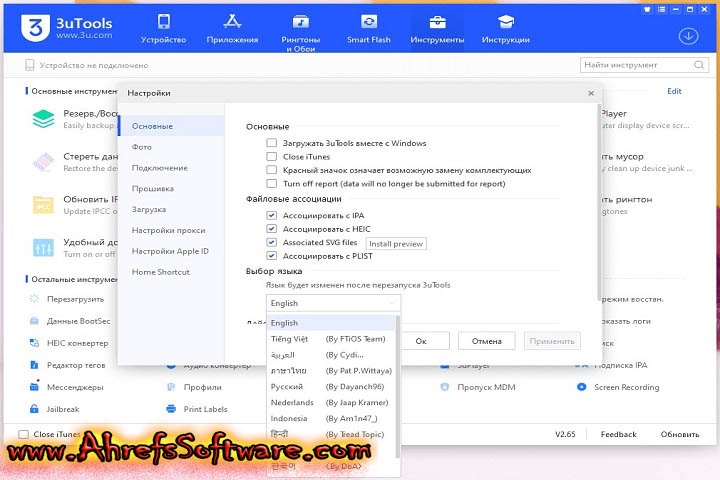Screen dimensions: 720x480
Task: Open the Инструкции tutorials icon
Action: pos(505,22)
